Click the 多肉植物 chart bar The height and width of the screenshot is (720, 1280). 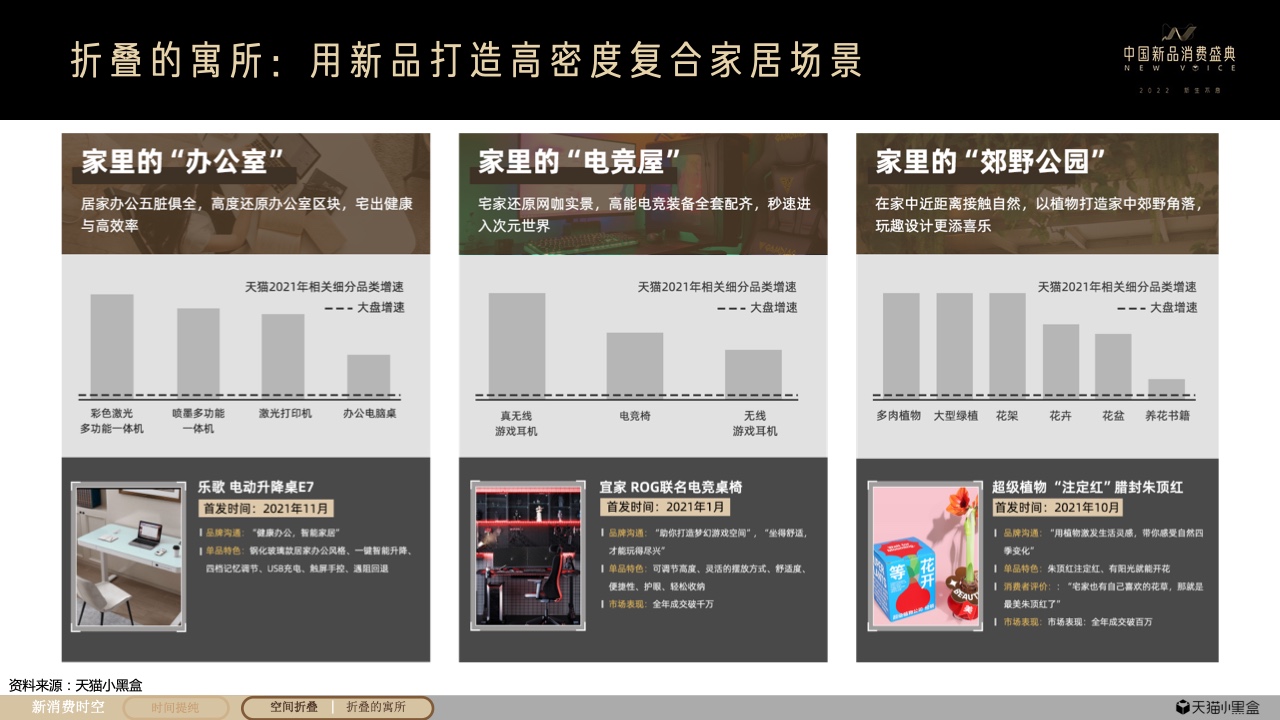click(901, 344)
